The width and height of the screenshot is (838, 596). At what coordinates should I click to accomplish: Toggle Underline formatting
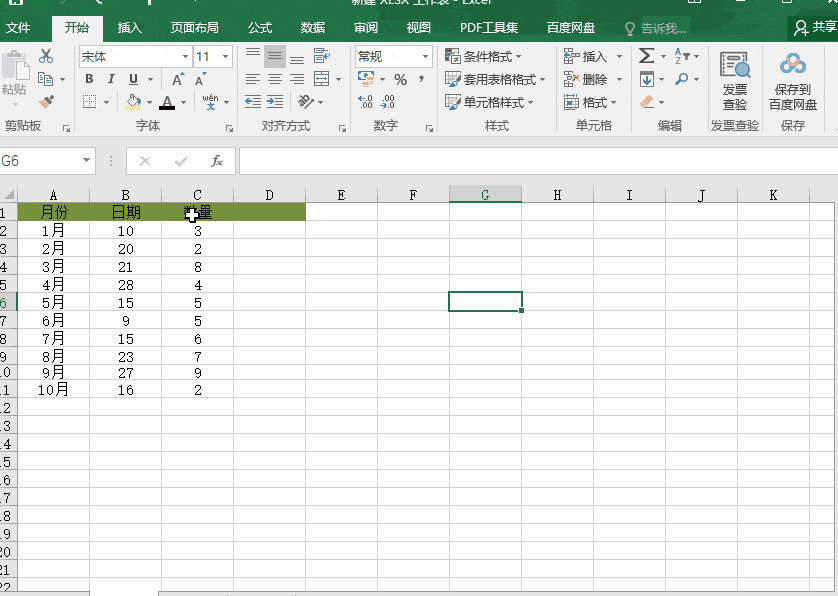[133, 79]
